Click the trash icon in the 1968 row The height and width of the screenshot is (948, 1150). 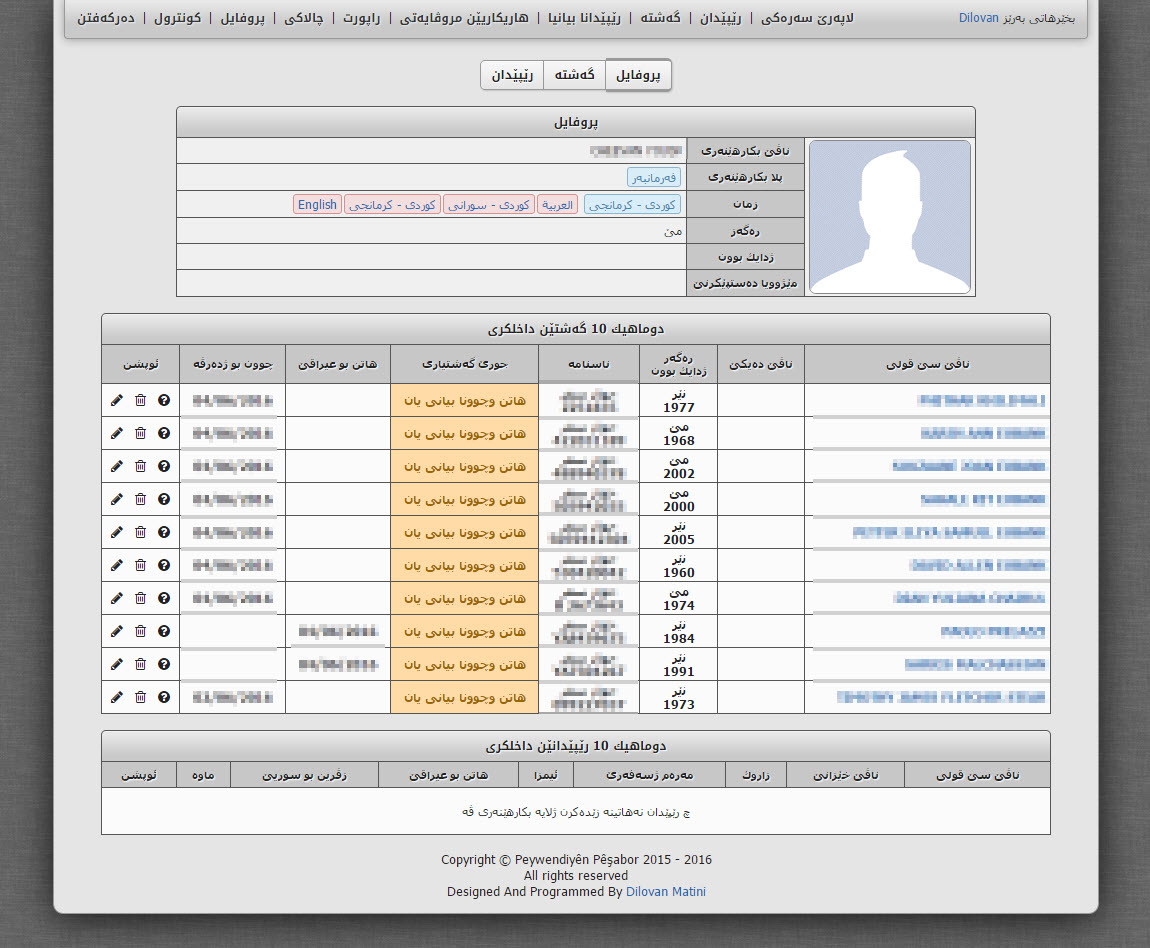click(140, 433)
